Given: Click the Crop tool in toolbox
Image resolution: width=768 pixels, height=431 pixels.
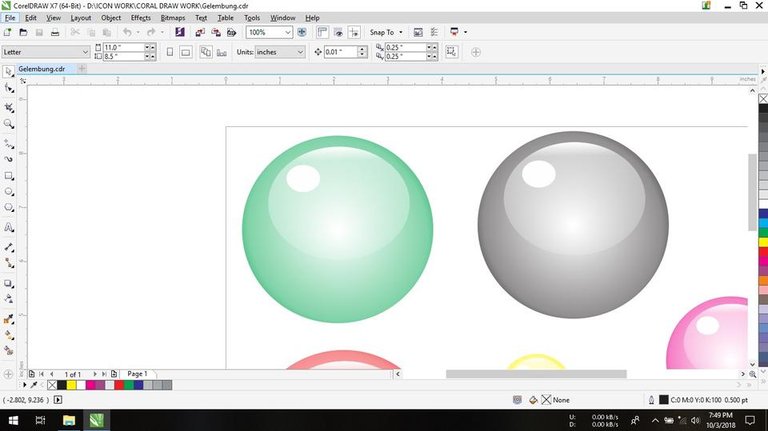Looking at the screenshot, I should pyautogui.click(x=9, y=106).
